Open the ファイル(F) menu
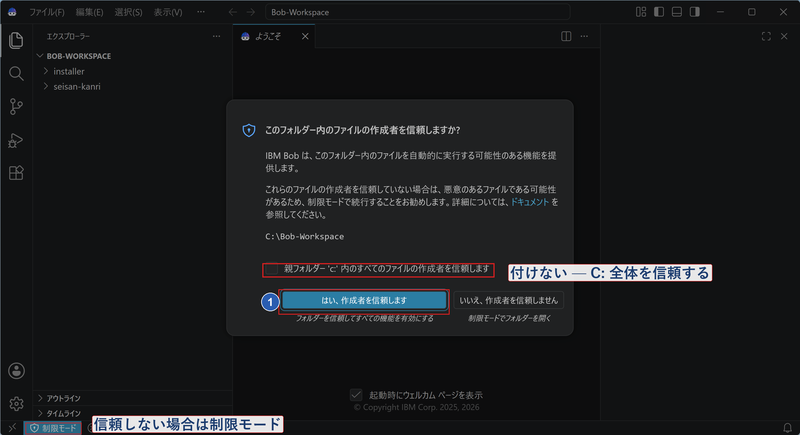 46,12
